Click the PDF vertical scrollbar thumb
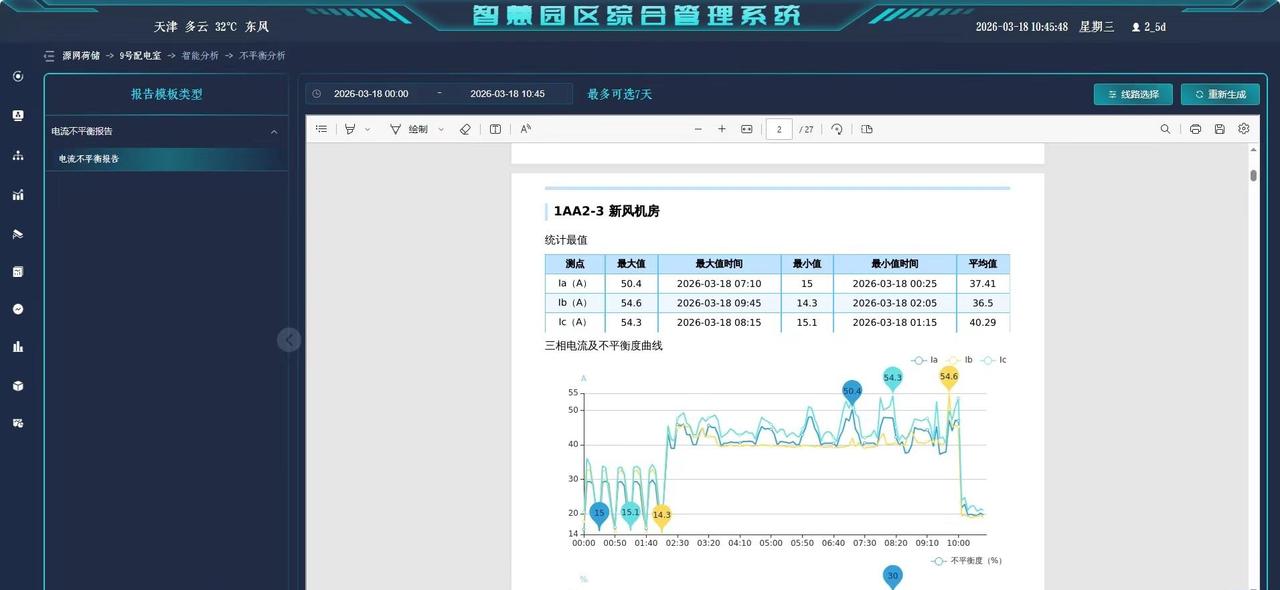The image size is (1280, 590). pos(1253,176)
